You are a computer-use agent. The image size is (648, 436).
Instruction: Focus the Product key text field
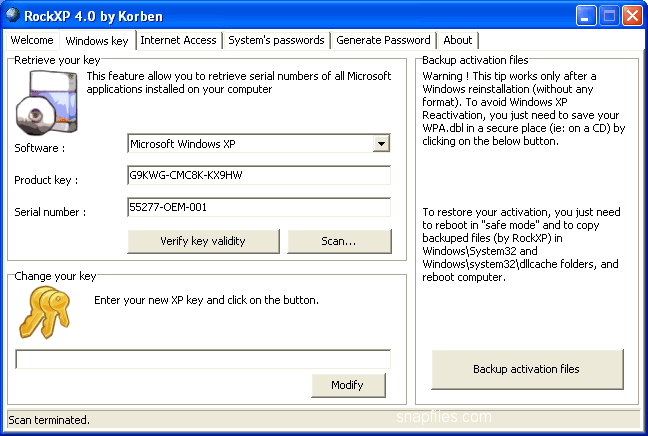point(259,175)
